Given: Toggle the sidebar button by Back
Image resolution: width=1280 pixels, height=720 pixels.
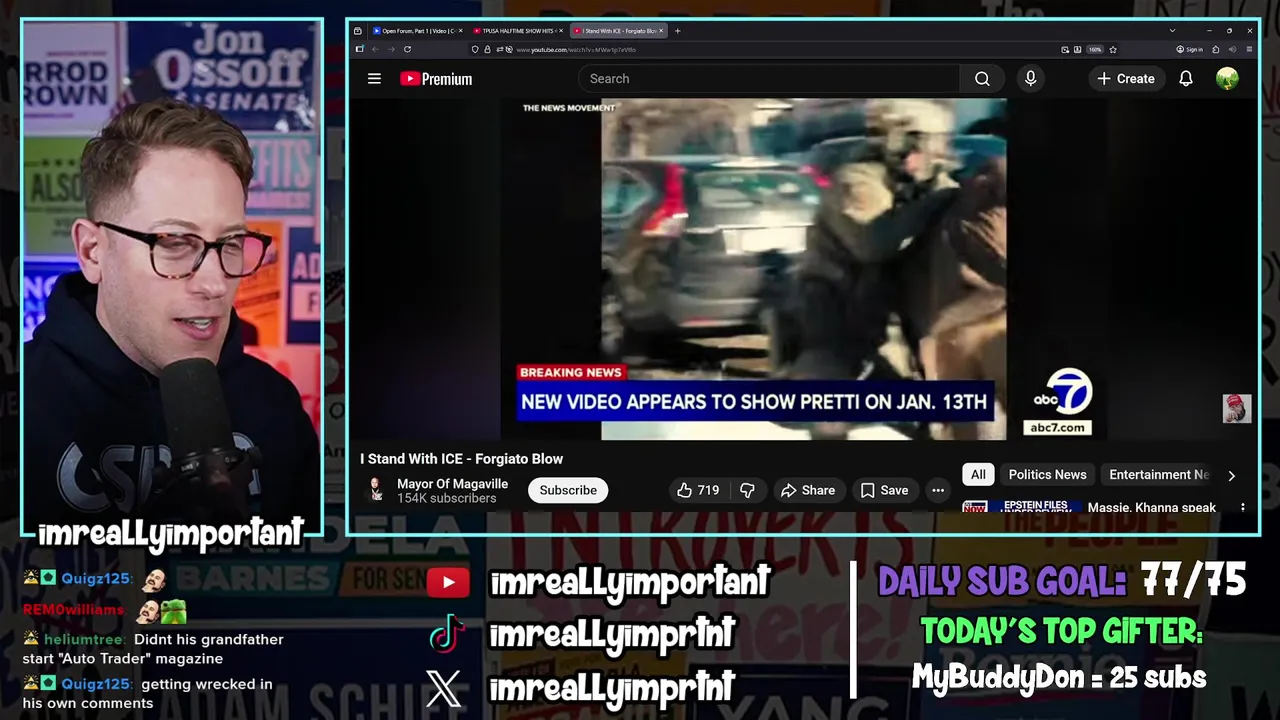Looking at the screenshot, I should click(359, 49).
